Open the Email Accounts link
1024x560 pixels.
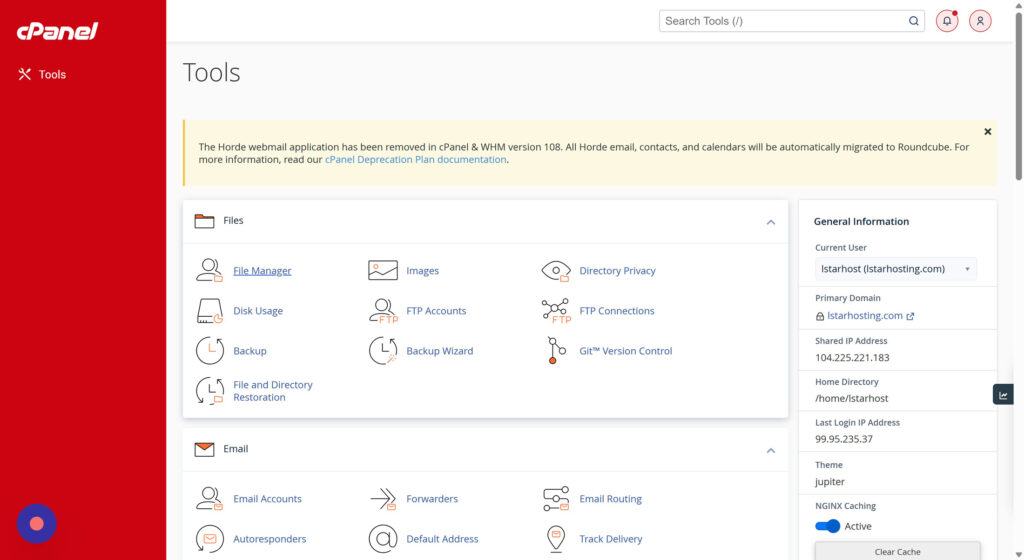(267, 499)
